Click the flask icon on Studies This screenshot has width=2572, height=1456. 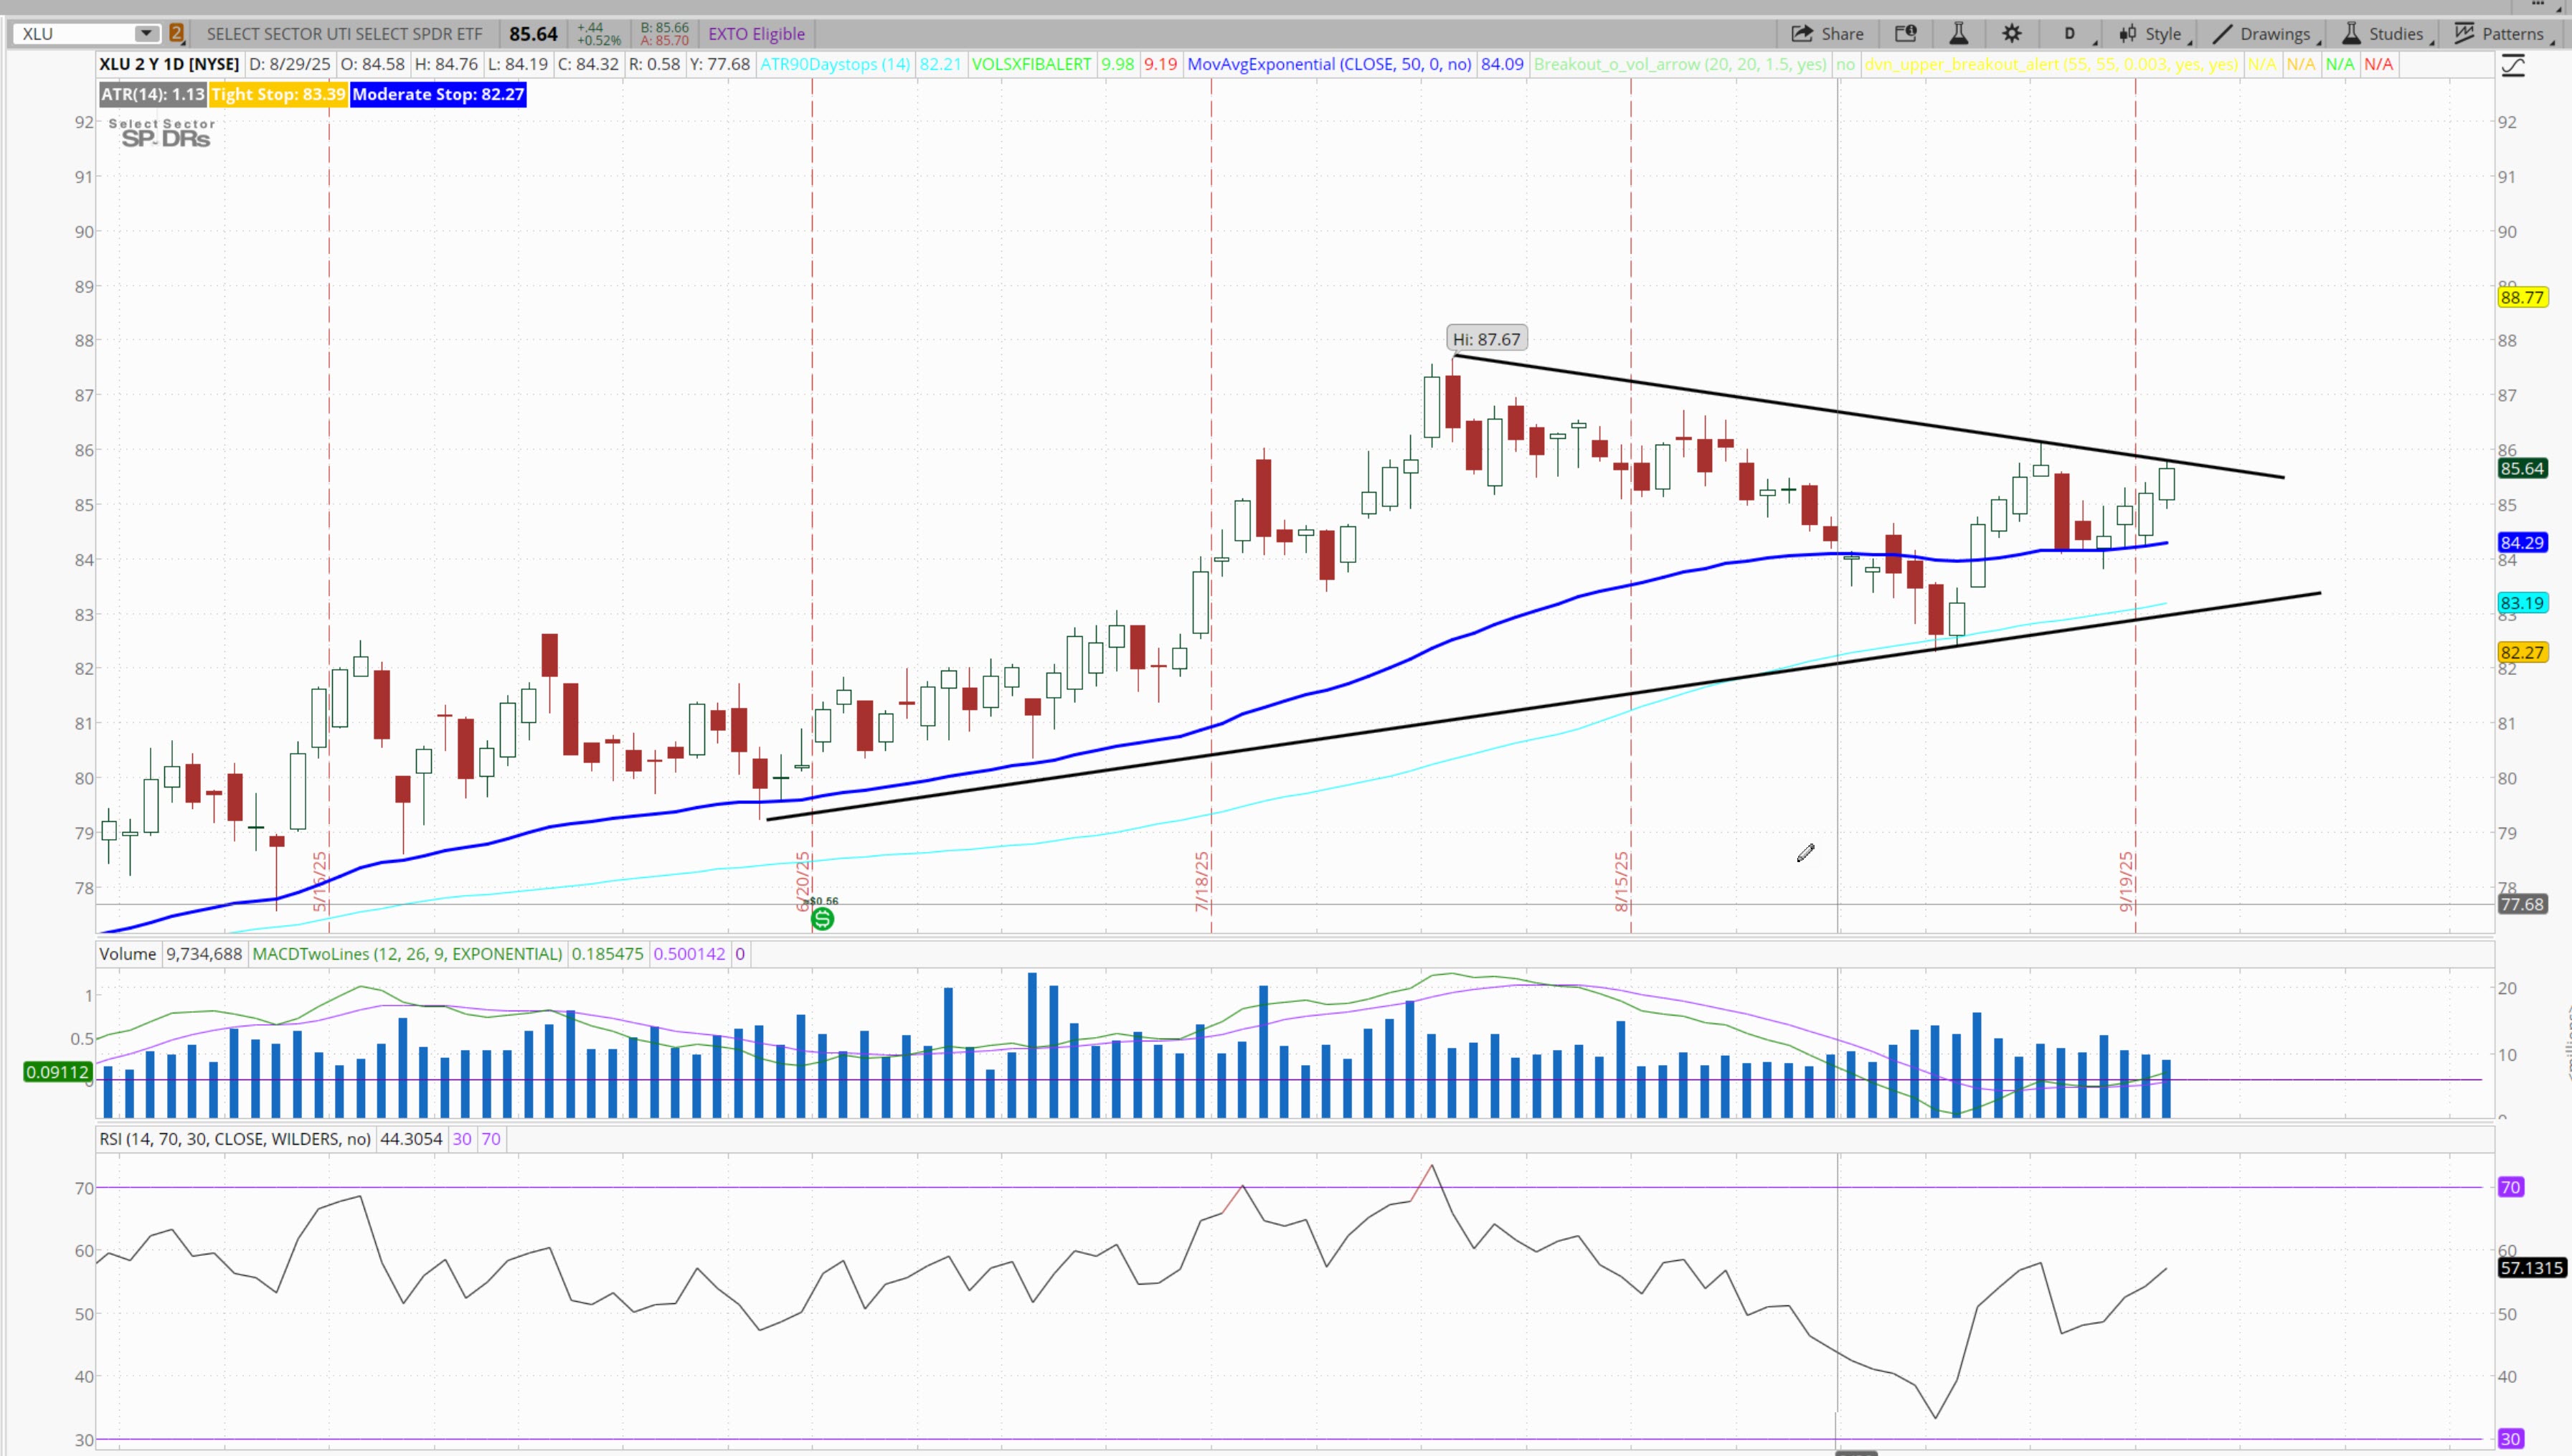(x=2352, y=34)
